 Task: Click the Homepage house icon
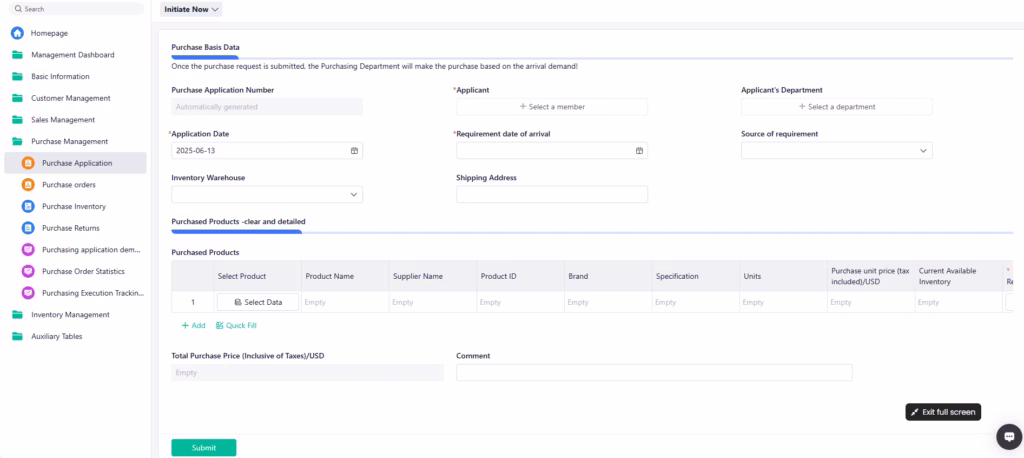[17, 33]
